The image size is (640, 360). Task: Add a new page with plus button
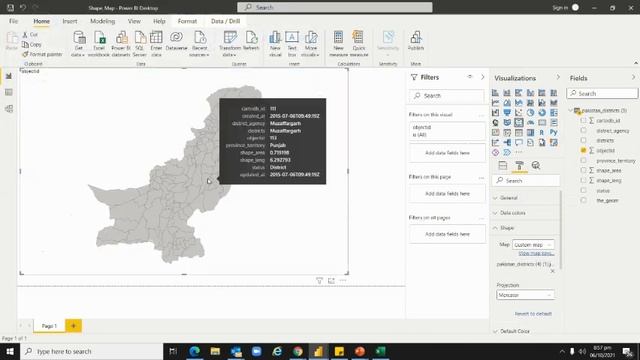[x=73, y=326]
